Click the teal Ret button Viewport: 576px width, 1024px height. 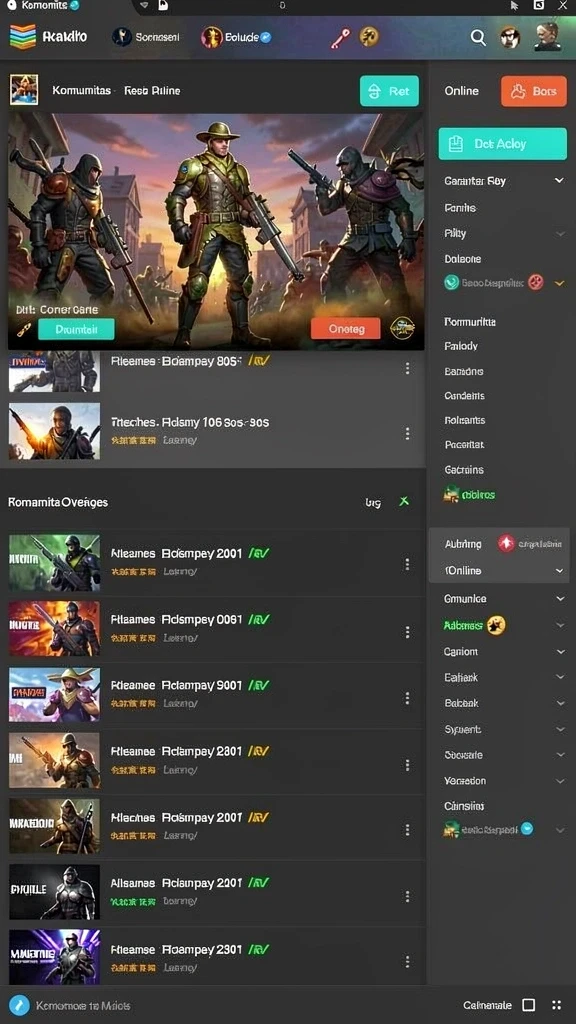(389, 91)
